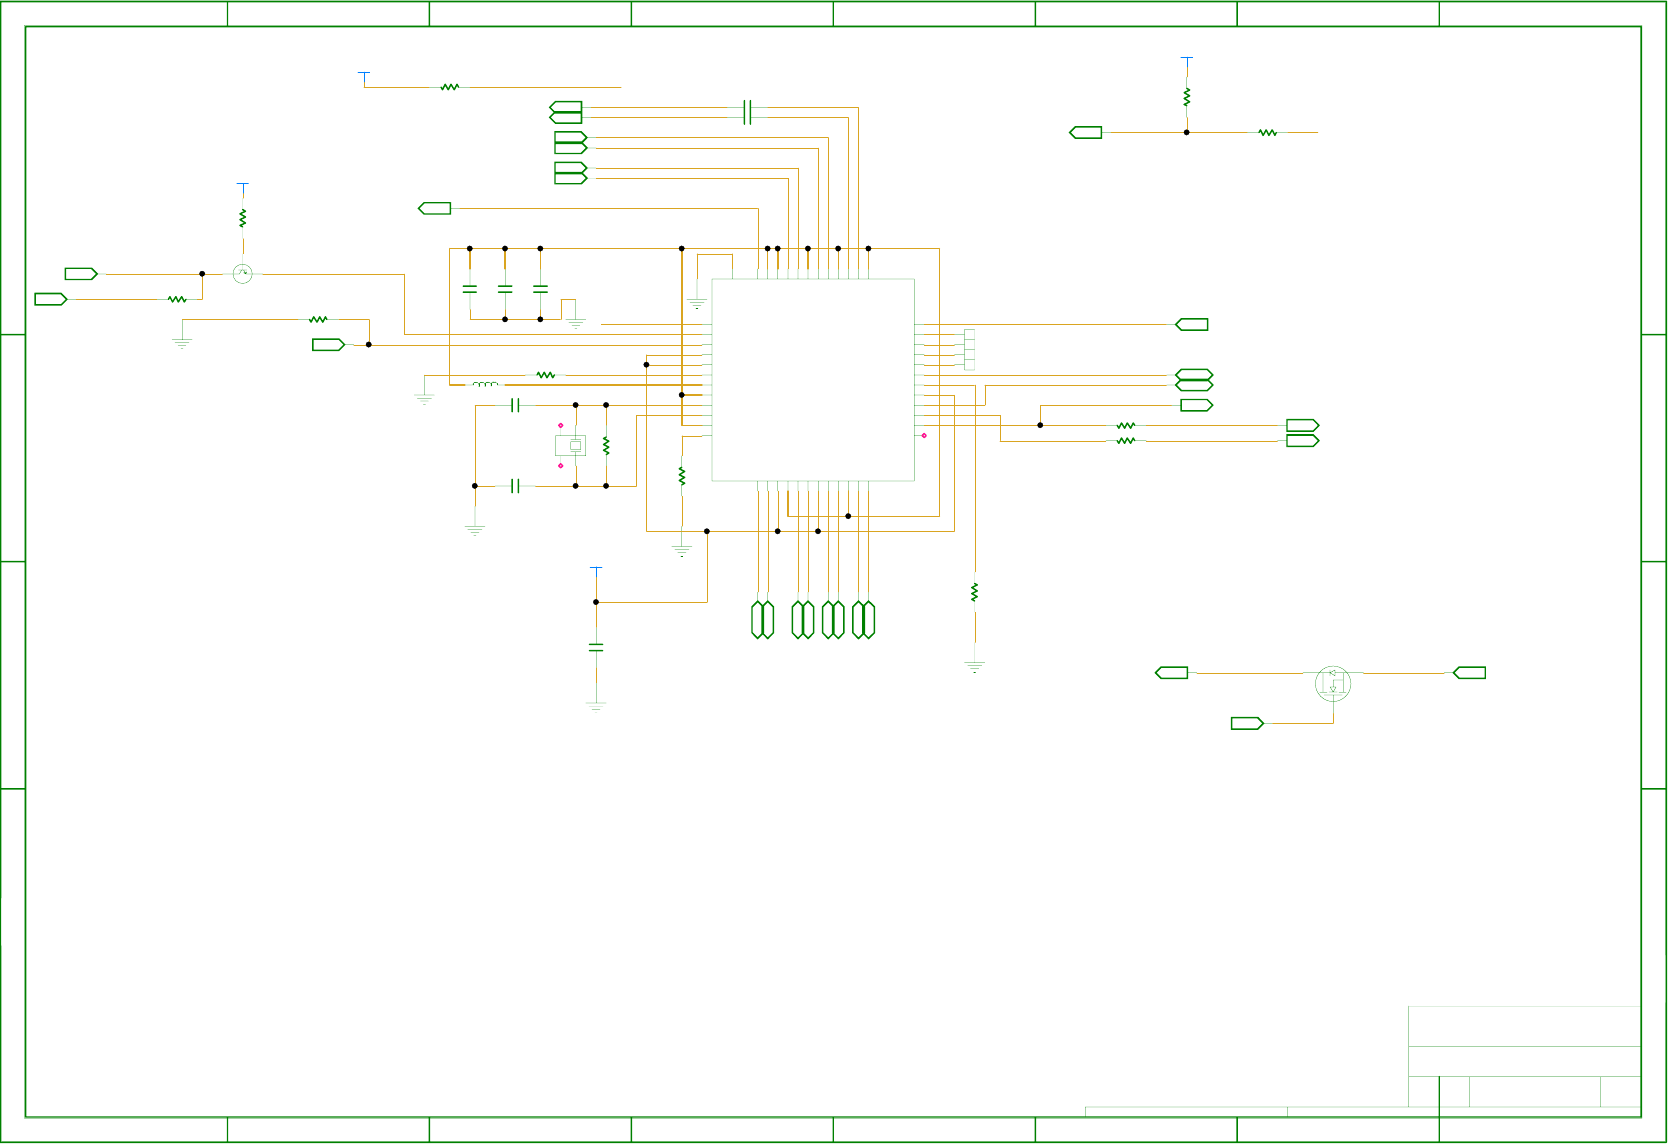Click the ground symbol left of the inductor
The image size is (1668, 1144).
[424, 398]
